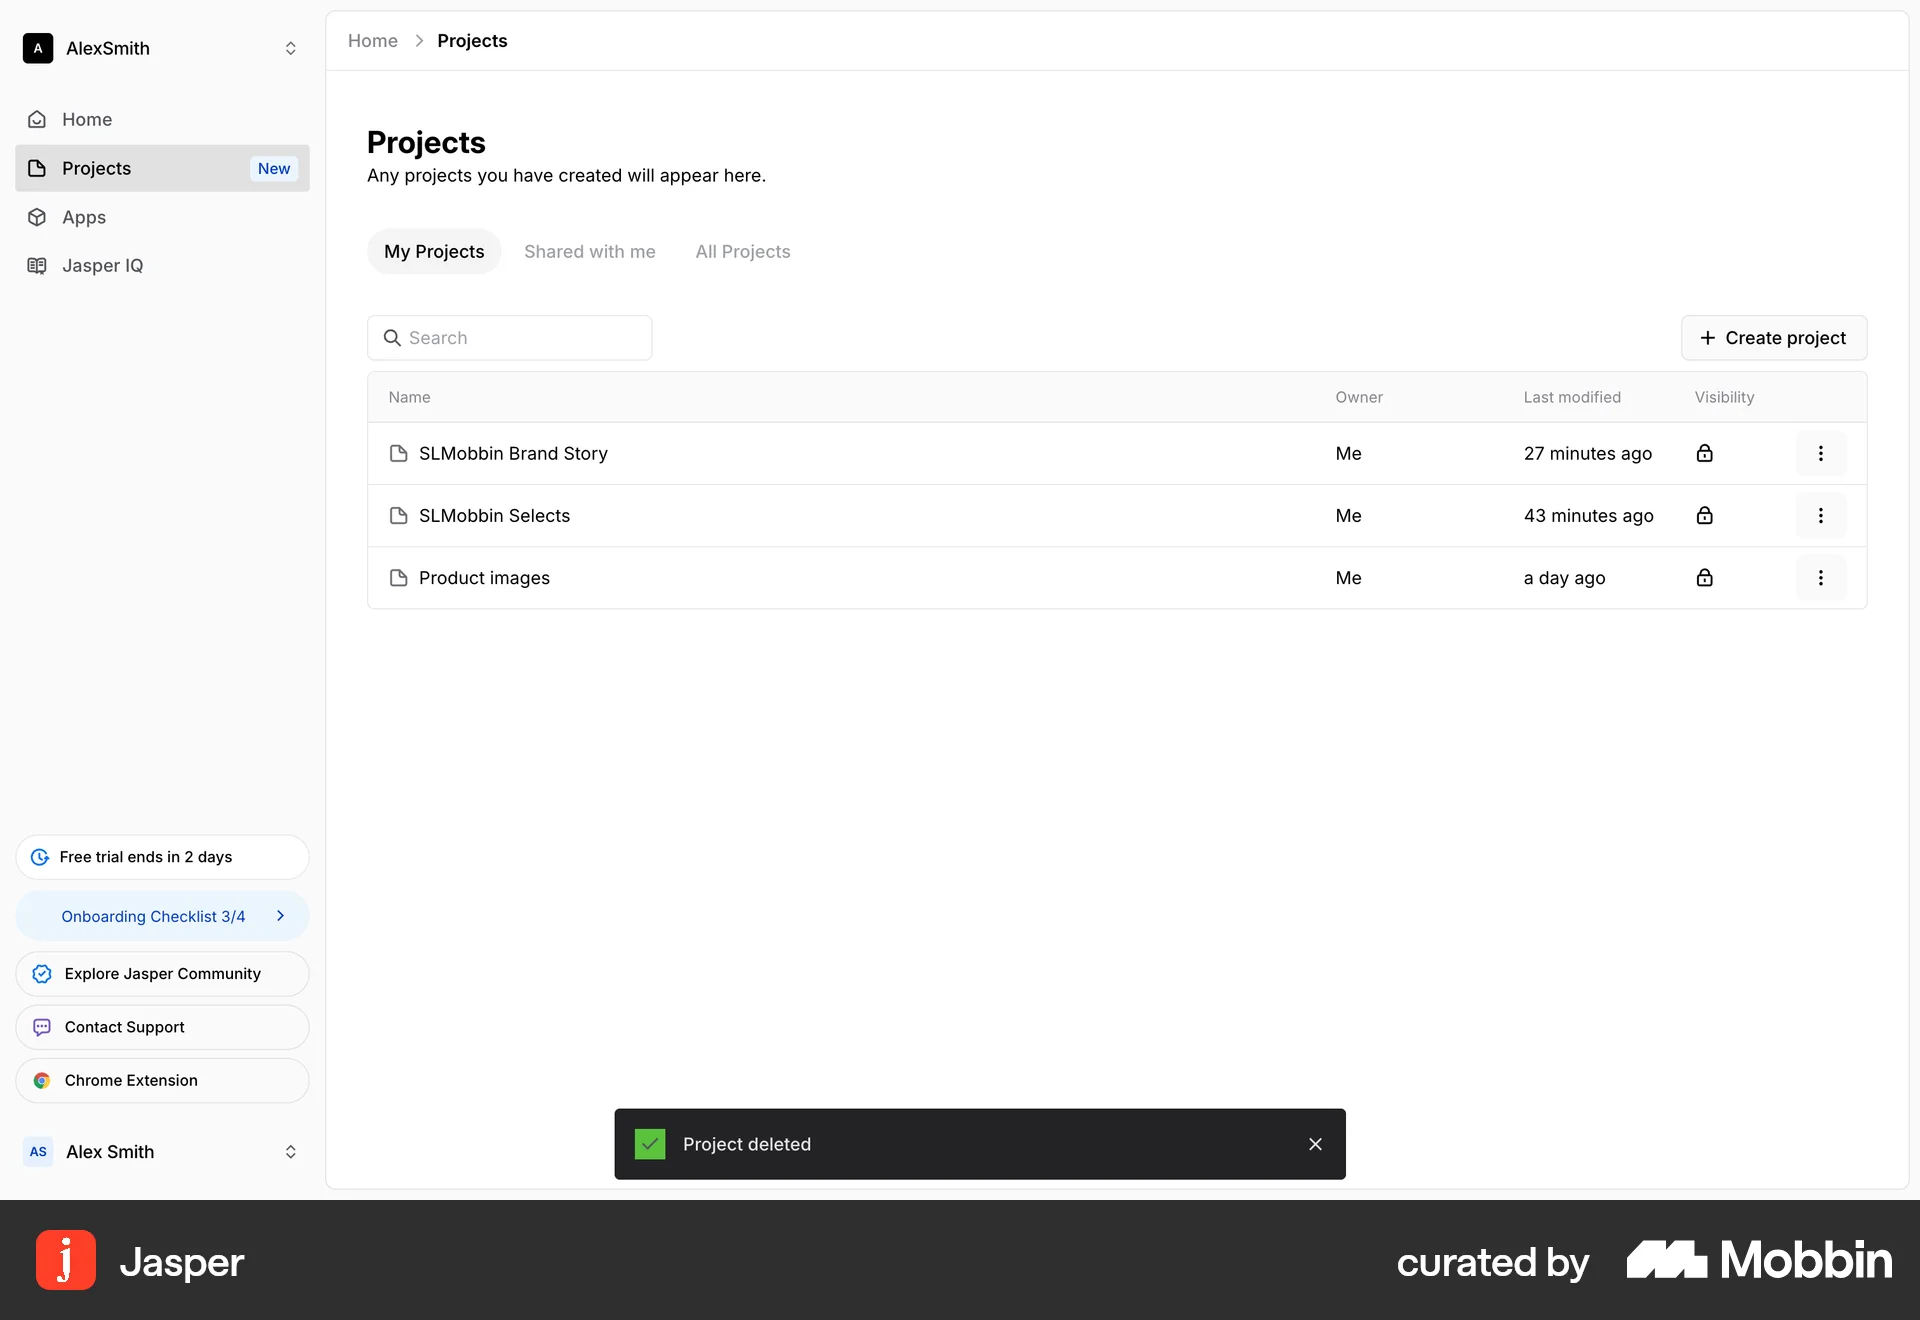Switch to All Projects tab
The width and height of the screenshot is (1920, 1320).
pos(742,252)
